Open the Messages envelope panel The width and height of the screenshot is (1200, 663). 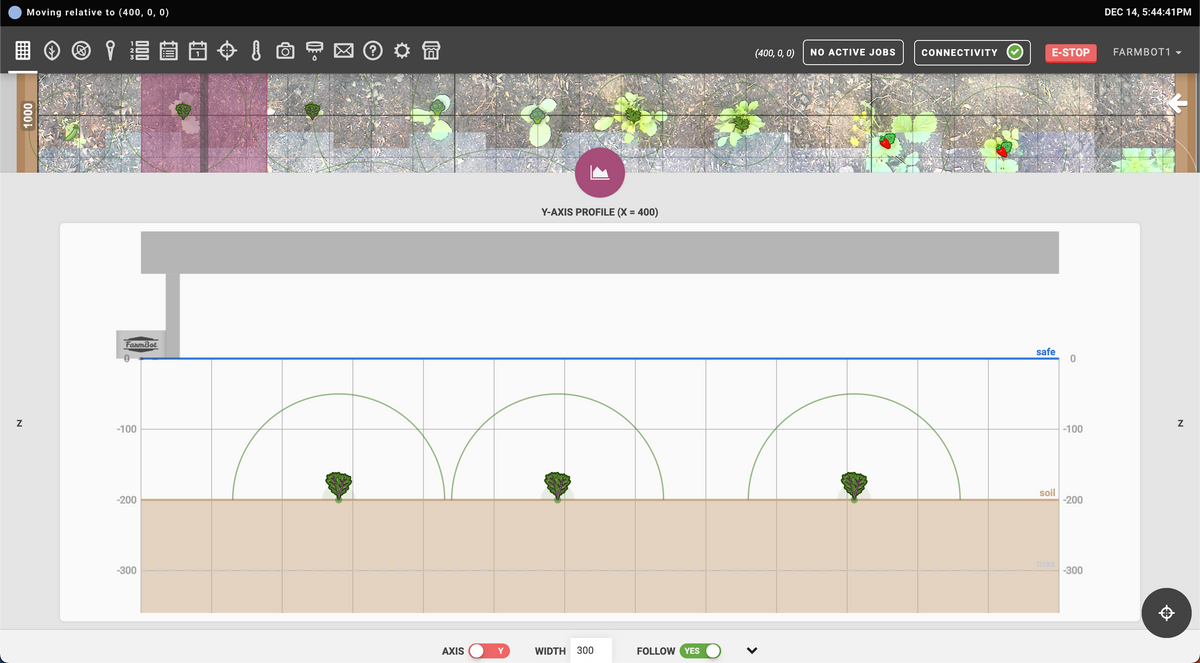coord(343,50)
